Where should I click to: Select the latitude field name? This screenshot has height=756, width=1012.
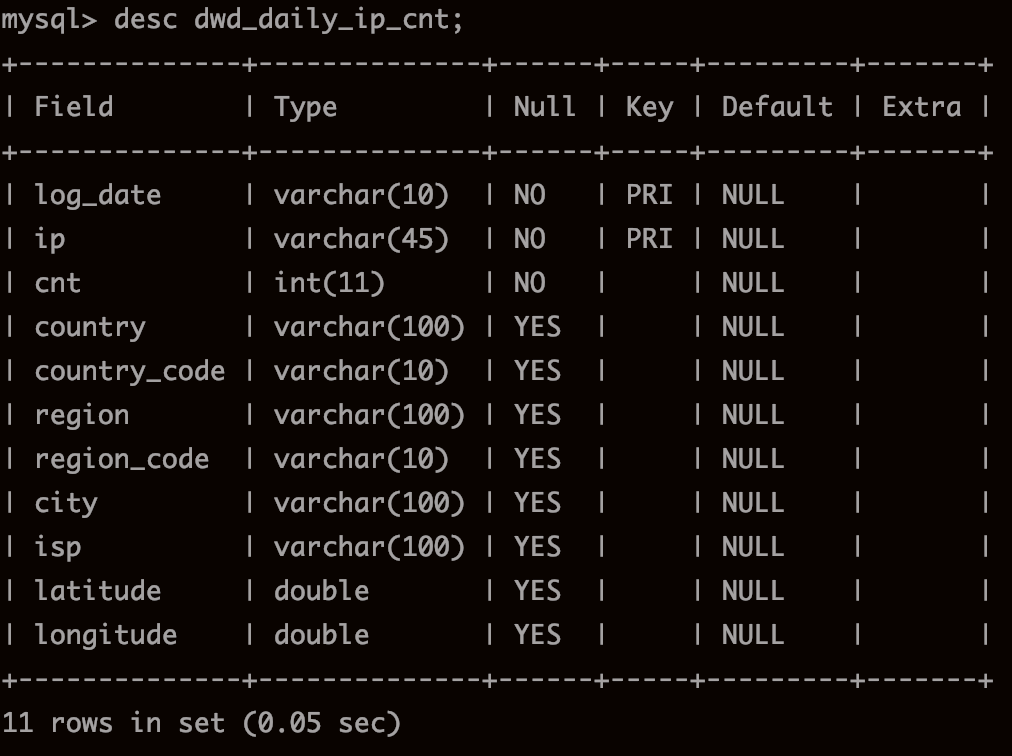97,591
